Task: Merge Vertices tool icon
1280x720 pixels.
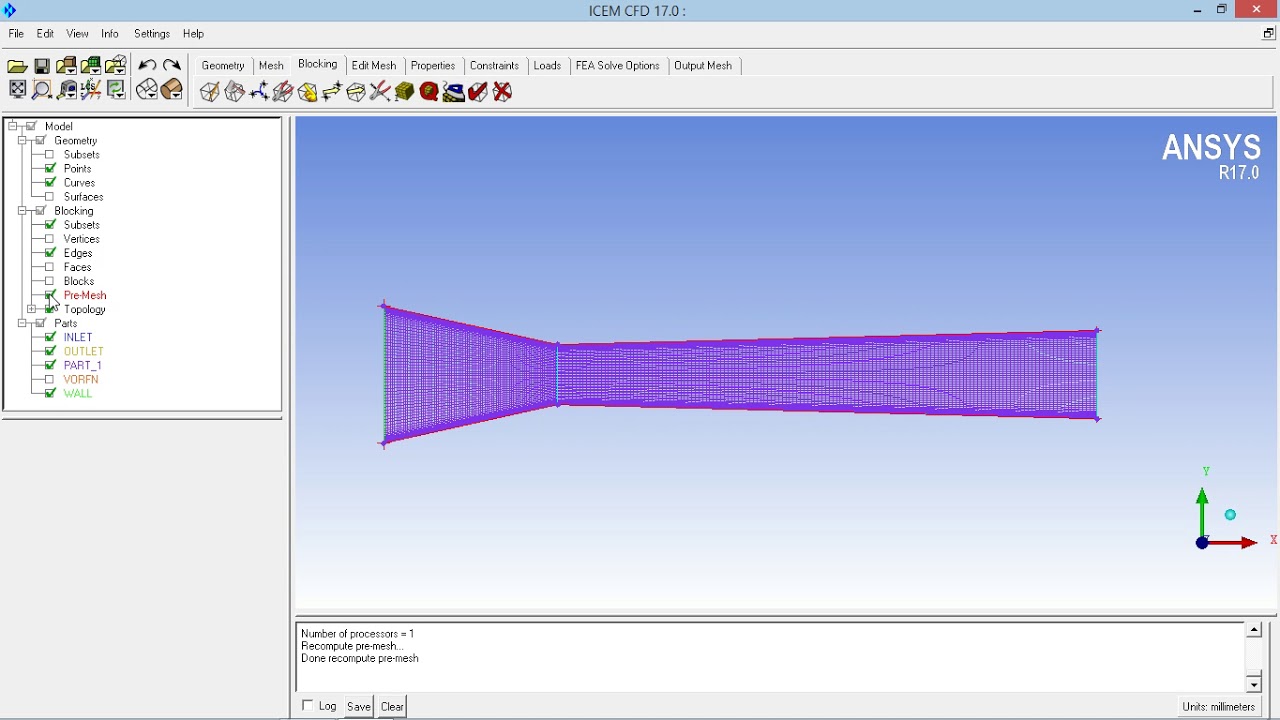Action: click(x=259, y=92)
